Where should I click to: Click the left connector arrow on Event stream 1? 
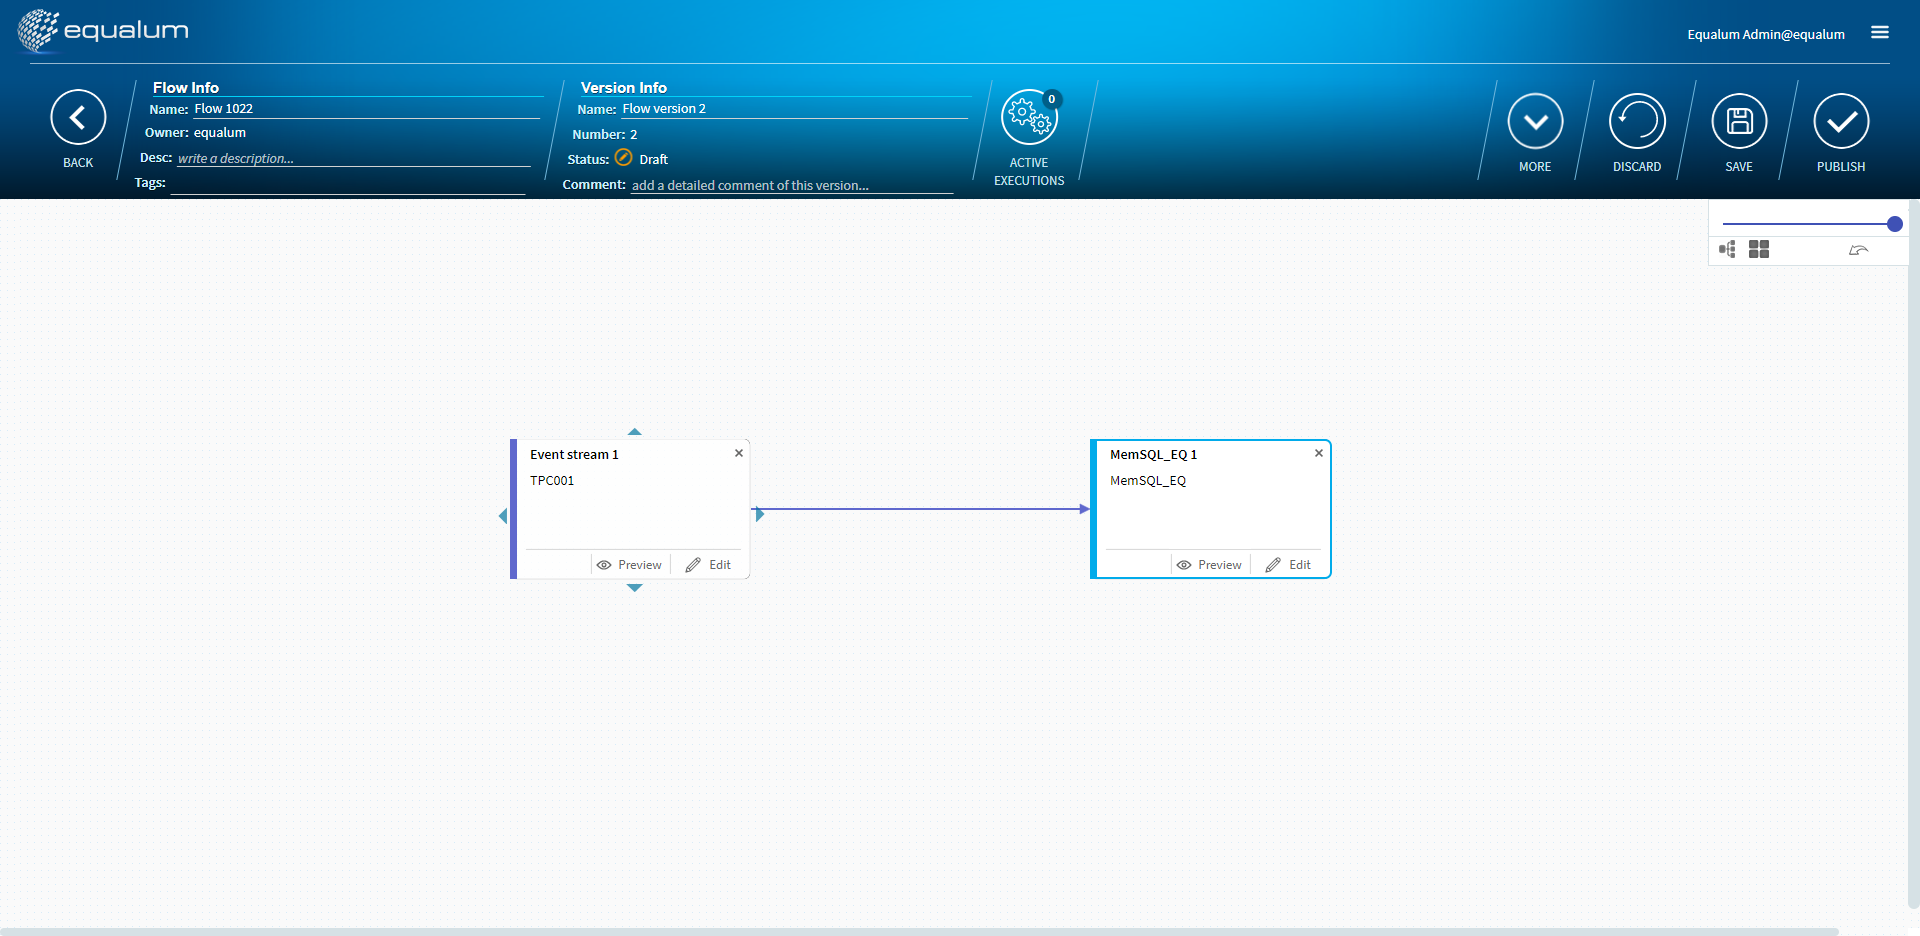tap(503, 516)
